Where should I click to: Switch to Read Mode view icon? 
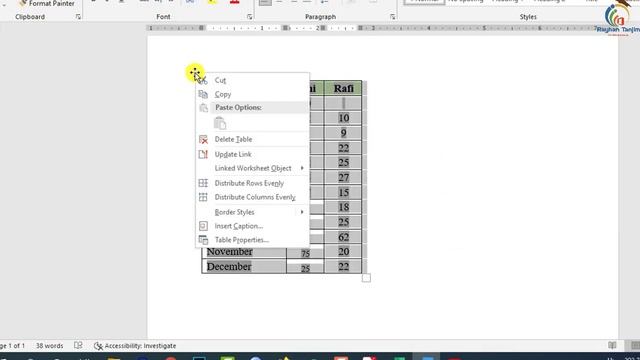coord(612,345)
